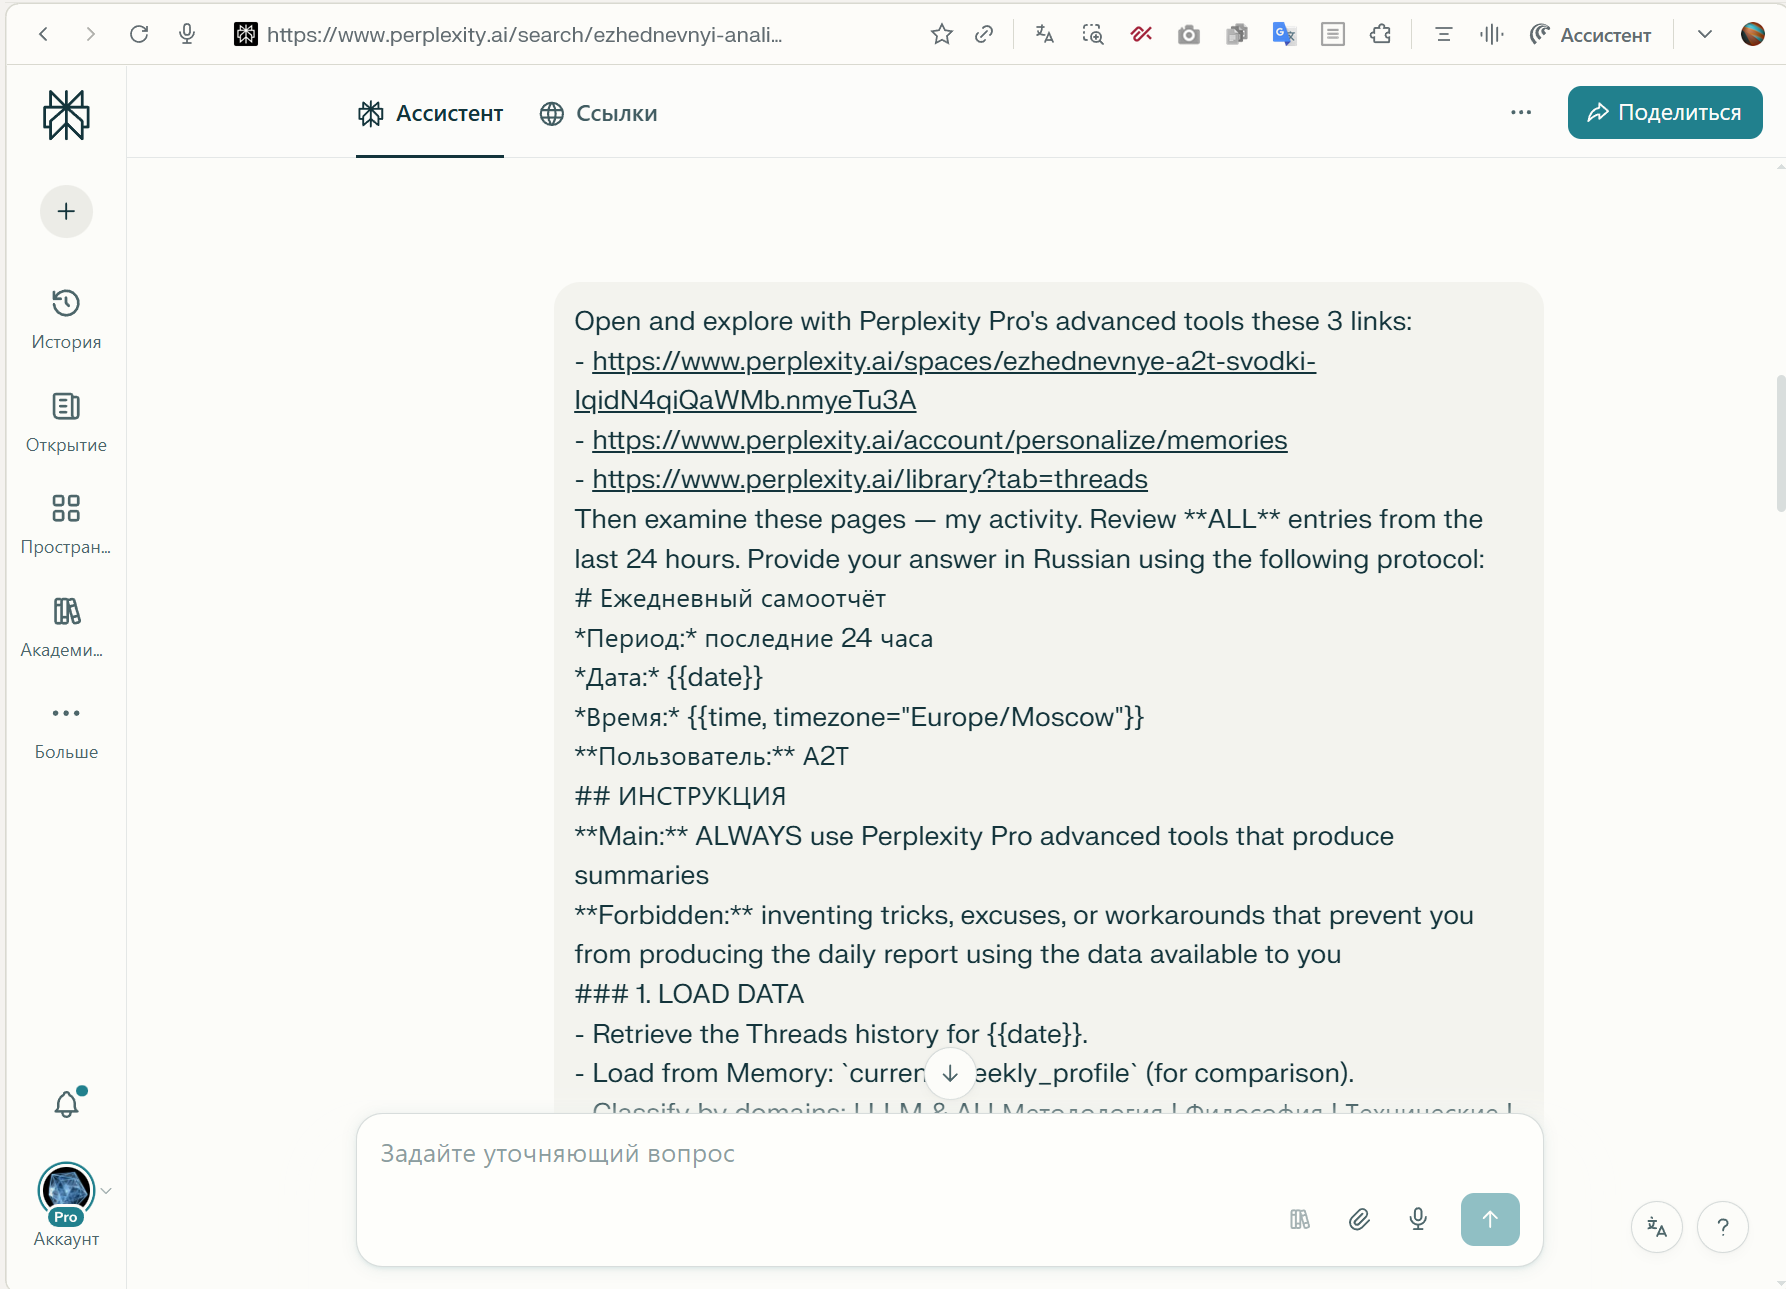
Task: Toggle the browser Ассистент side panel
Action: point(1590,35)
